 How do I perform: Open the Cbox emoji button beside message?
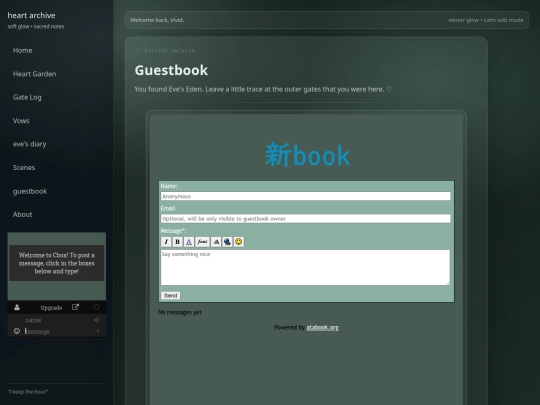[17, 331]
